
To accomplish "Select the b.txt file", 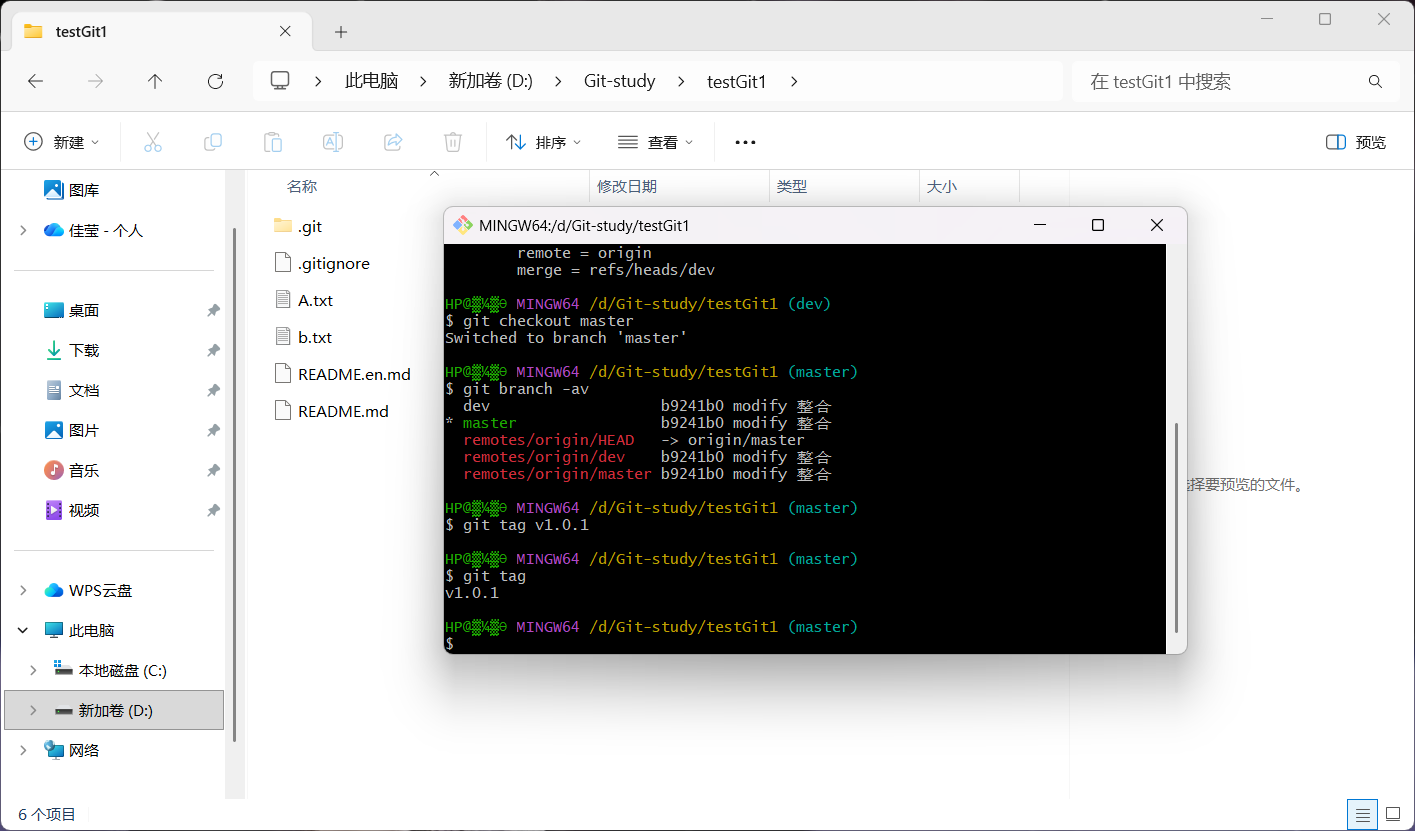I will point(315,338).
